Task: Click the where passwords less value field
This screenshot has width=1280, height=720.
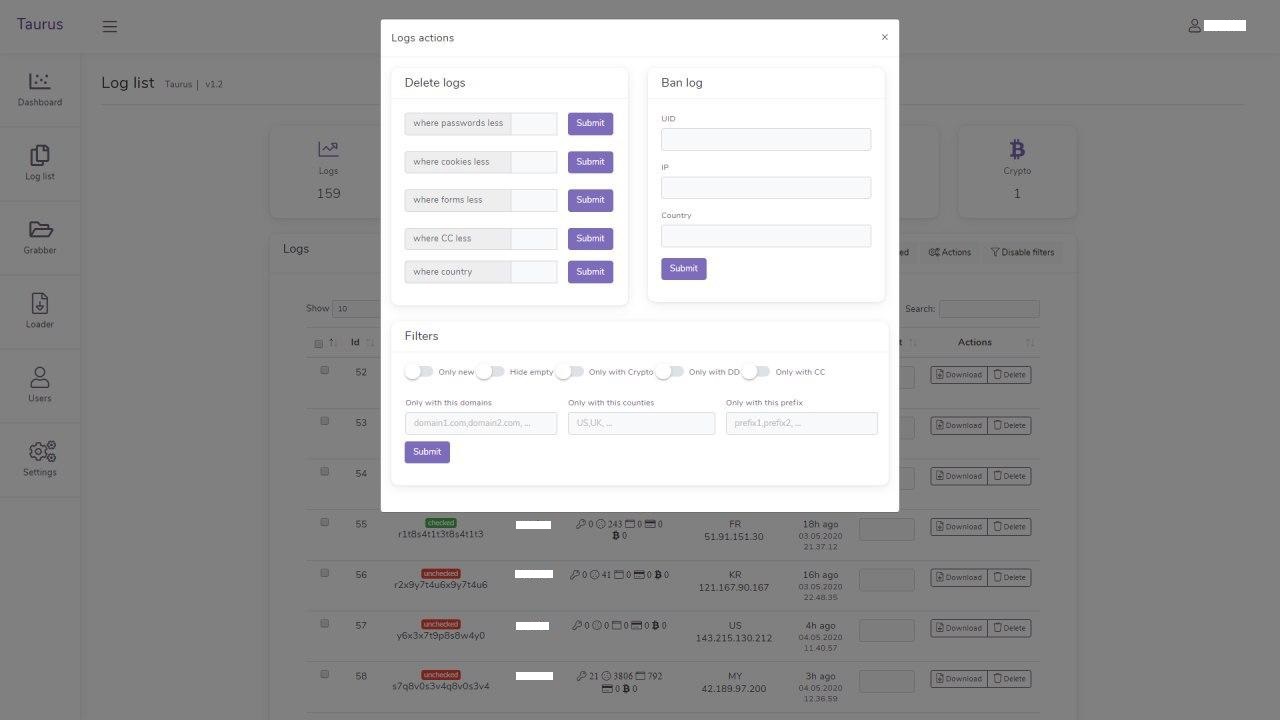Action: (534, 124)
